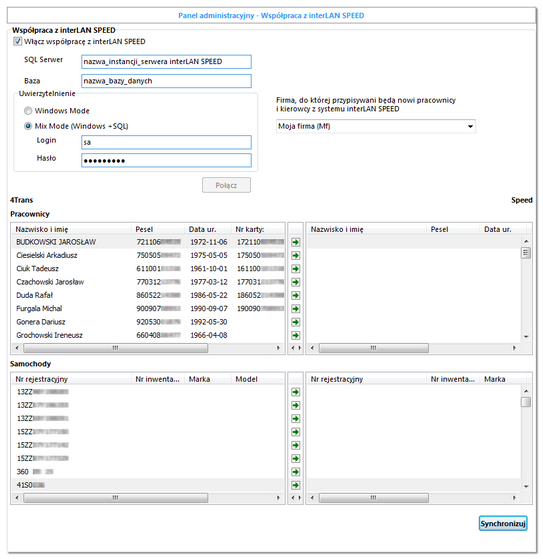Select employee row Duda Rafał

(x=148, y=295)
